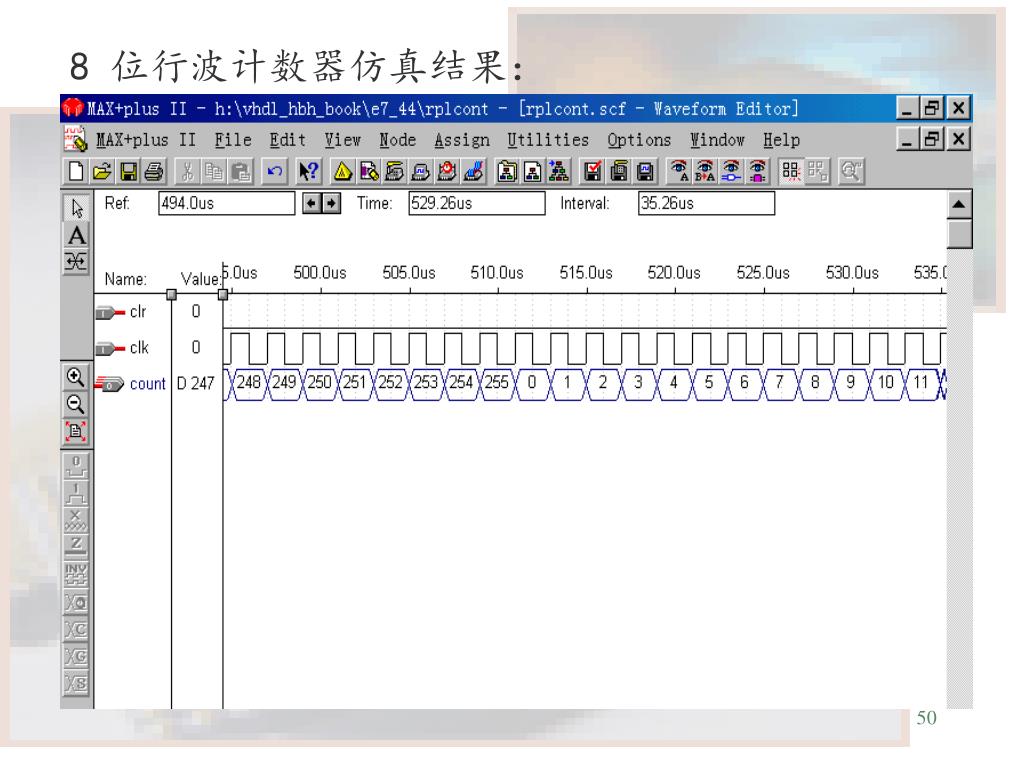Open the Assign menu

pos(462,140)
